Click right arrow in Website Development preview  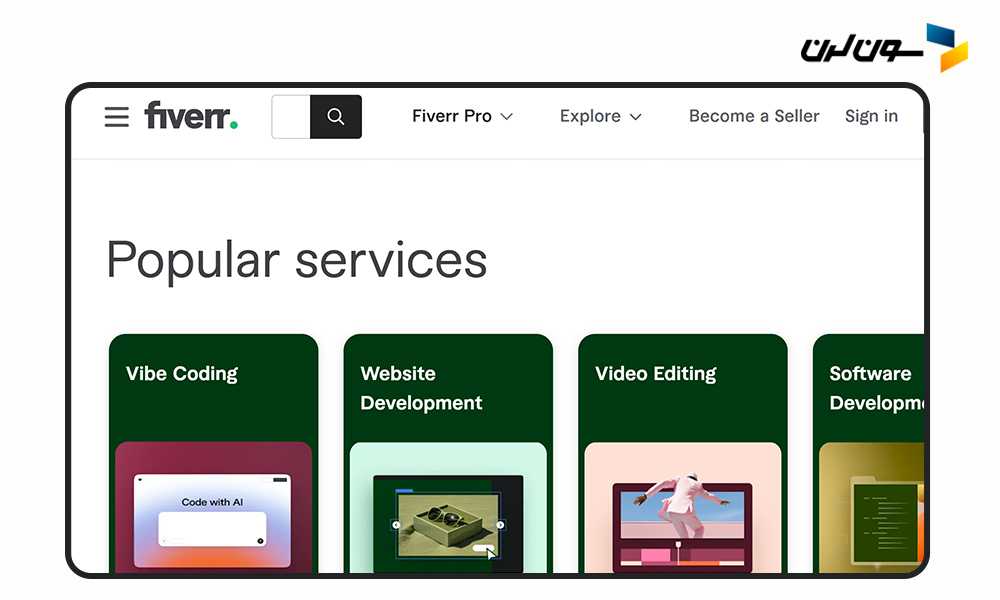501,524
